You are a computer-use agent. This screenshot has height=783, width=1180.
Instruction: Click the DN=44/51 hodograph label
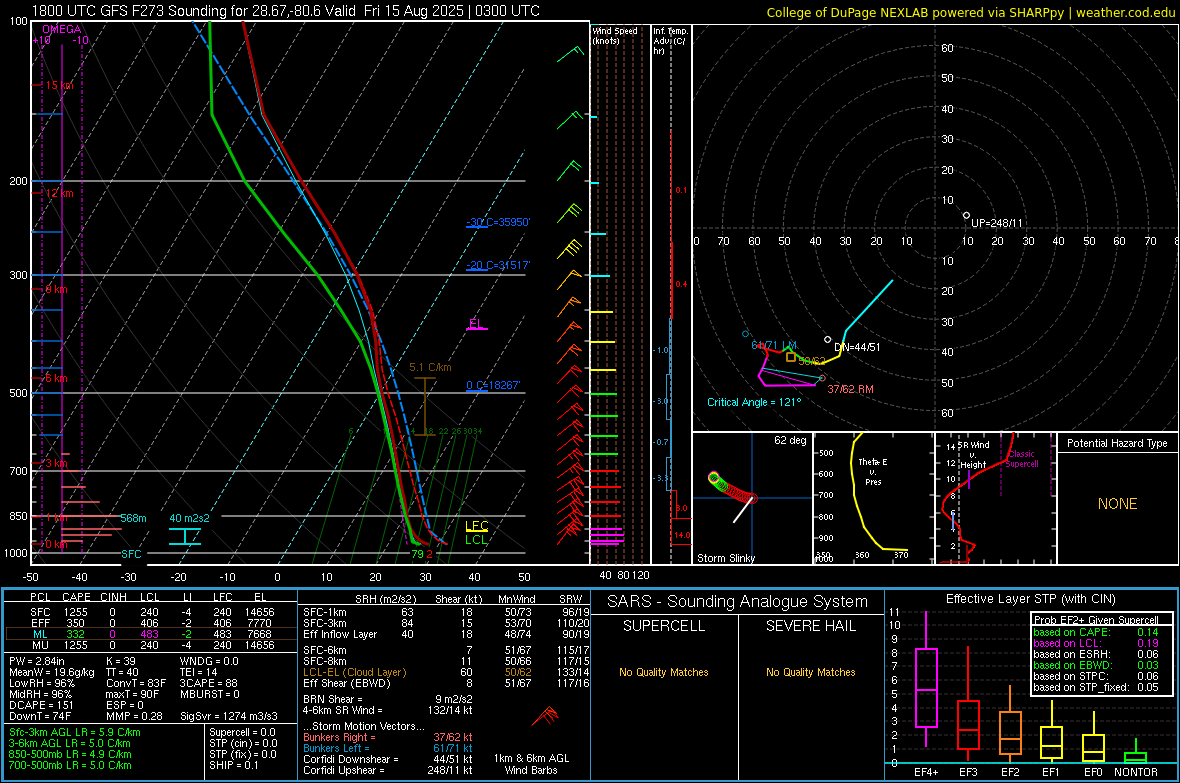(857, 347)
